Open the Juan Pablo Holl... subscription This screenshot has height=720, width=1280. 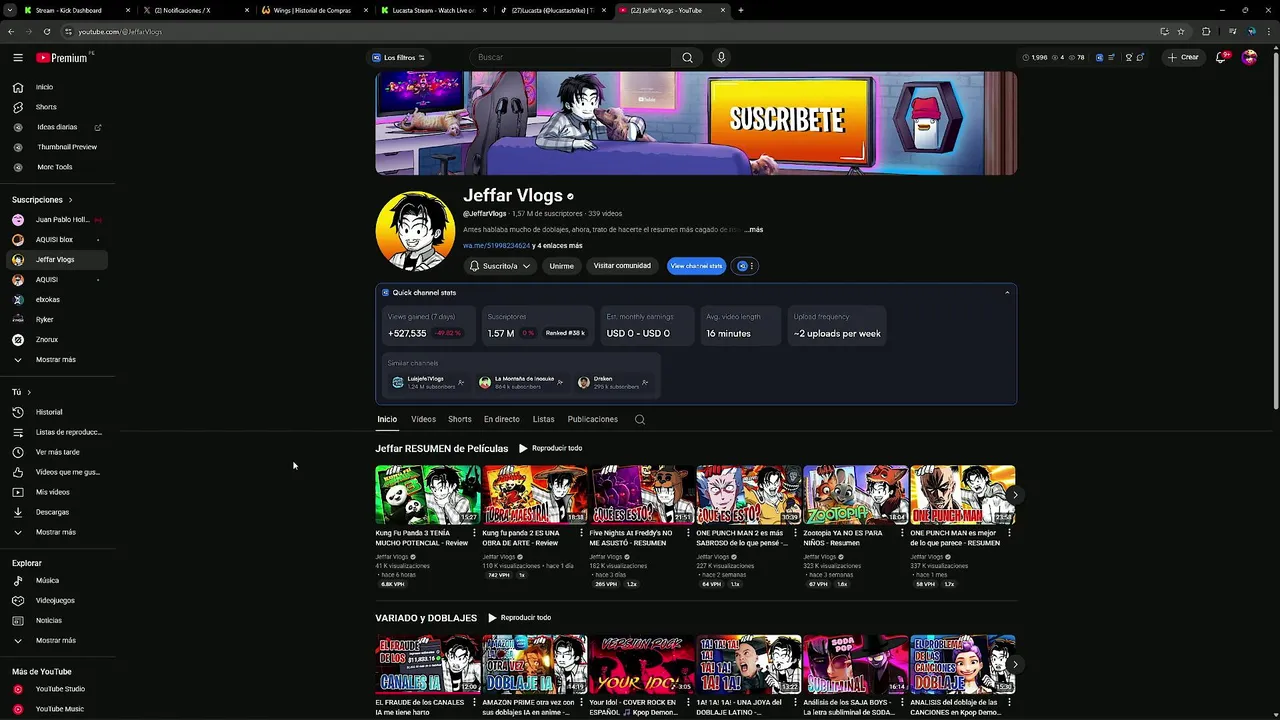(57, 219)
